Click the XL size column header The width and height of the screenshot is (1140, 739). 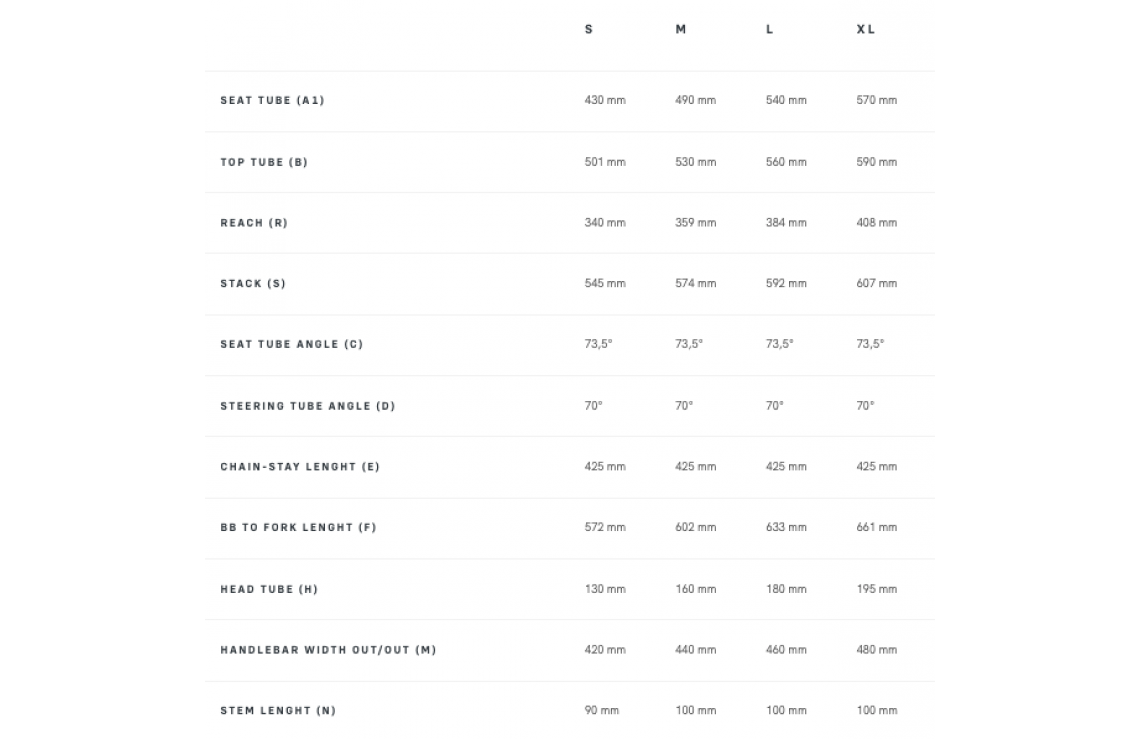pyautogui.click(x=865, y=30)
